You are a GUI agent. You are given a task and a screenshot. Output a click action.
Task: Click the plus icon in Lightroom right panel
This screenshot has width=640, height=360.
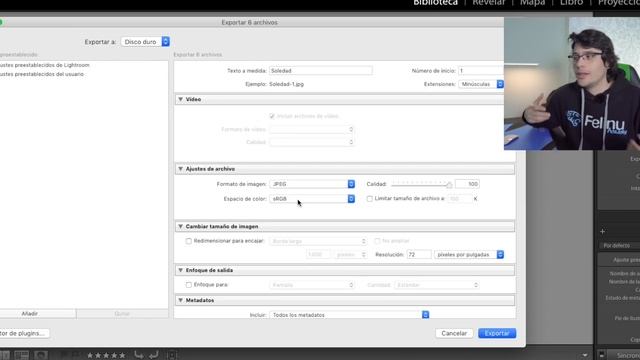pos(602,231)
